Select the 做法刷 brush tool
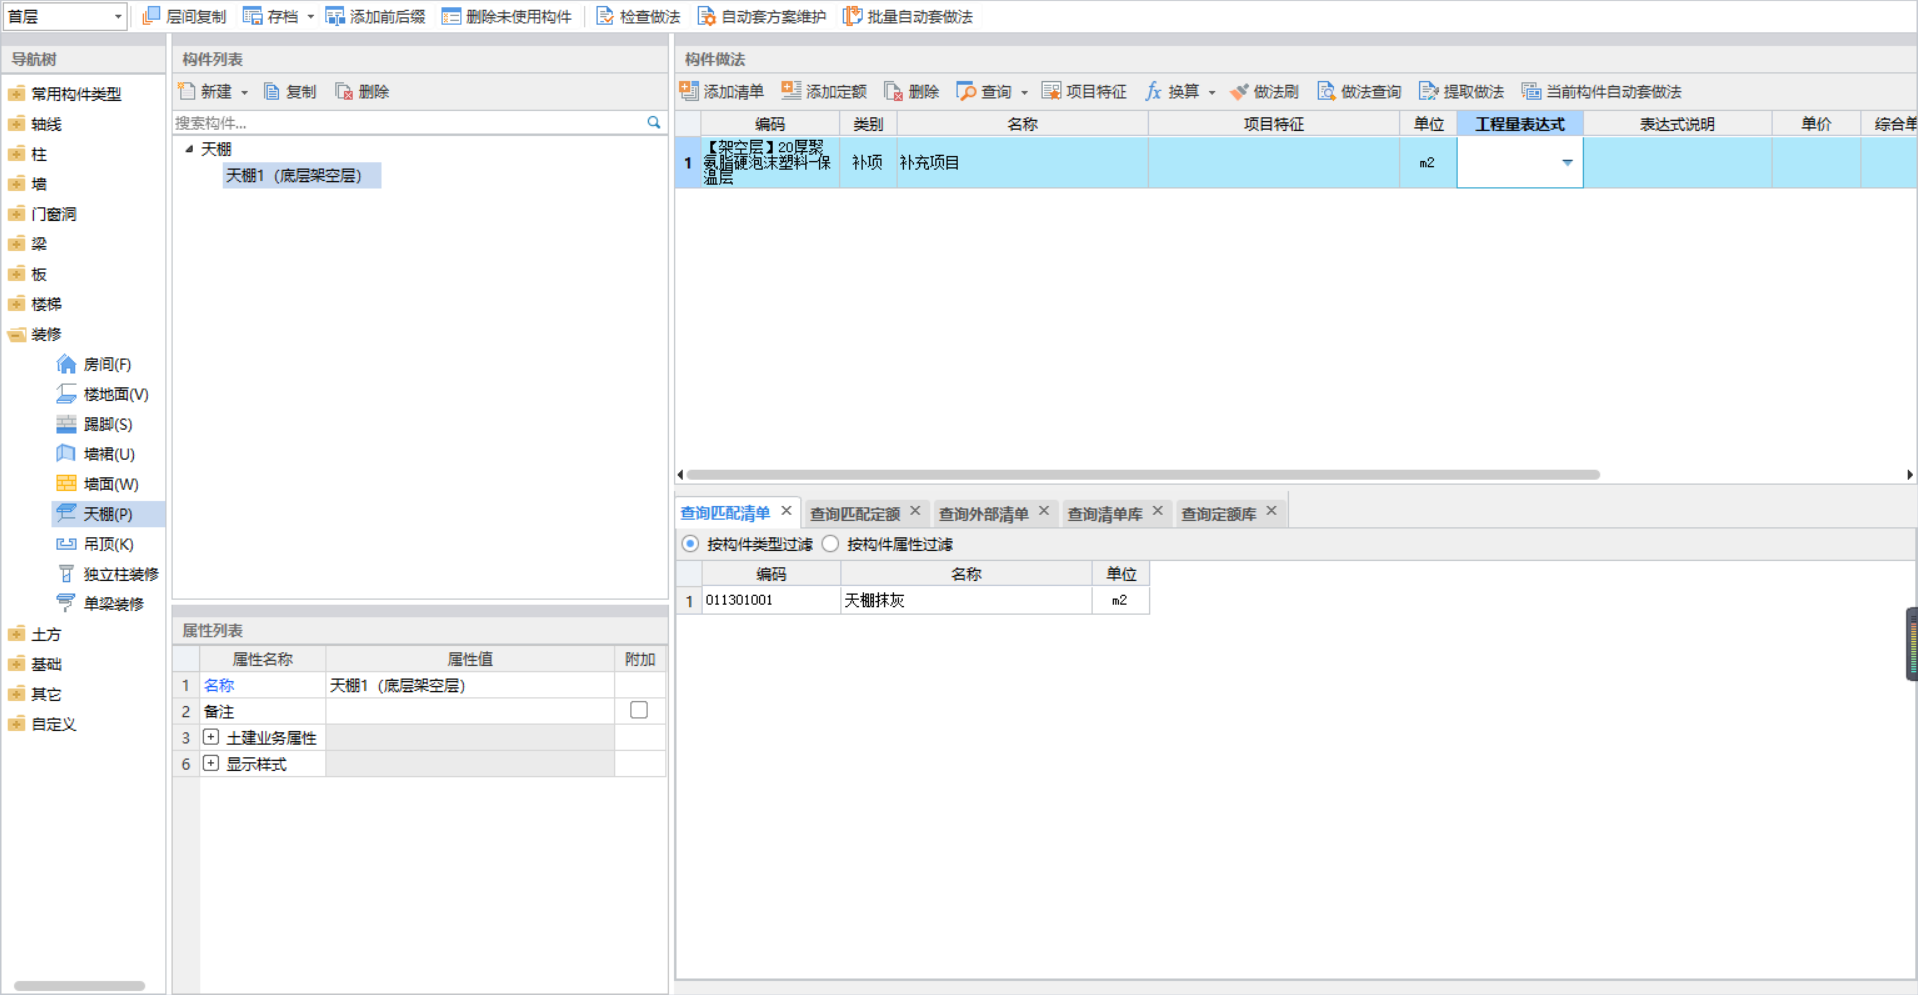 click(1264, 91)
